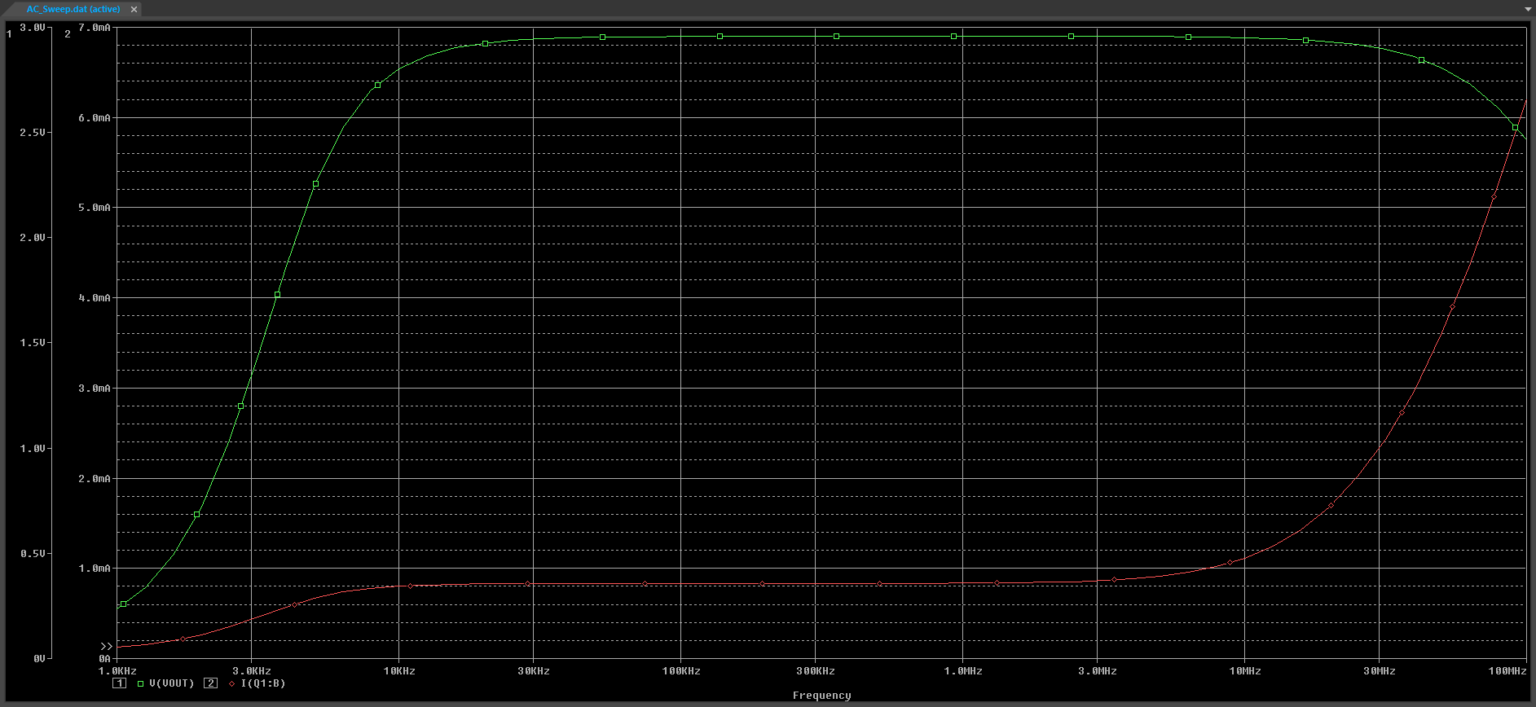Close the AC_Sweep.dat tab
This screenshot has width=1536, height=707.
coord(134,9)
